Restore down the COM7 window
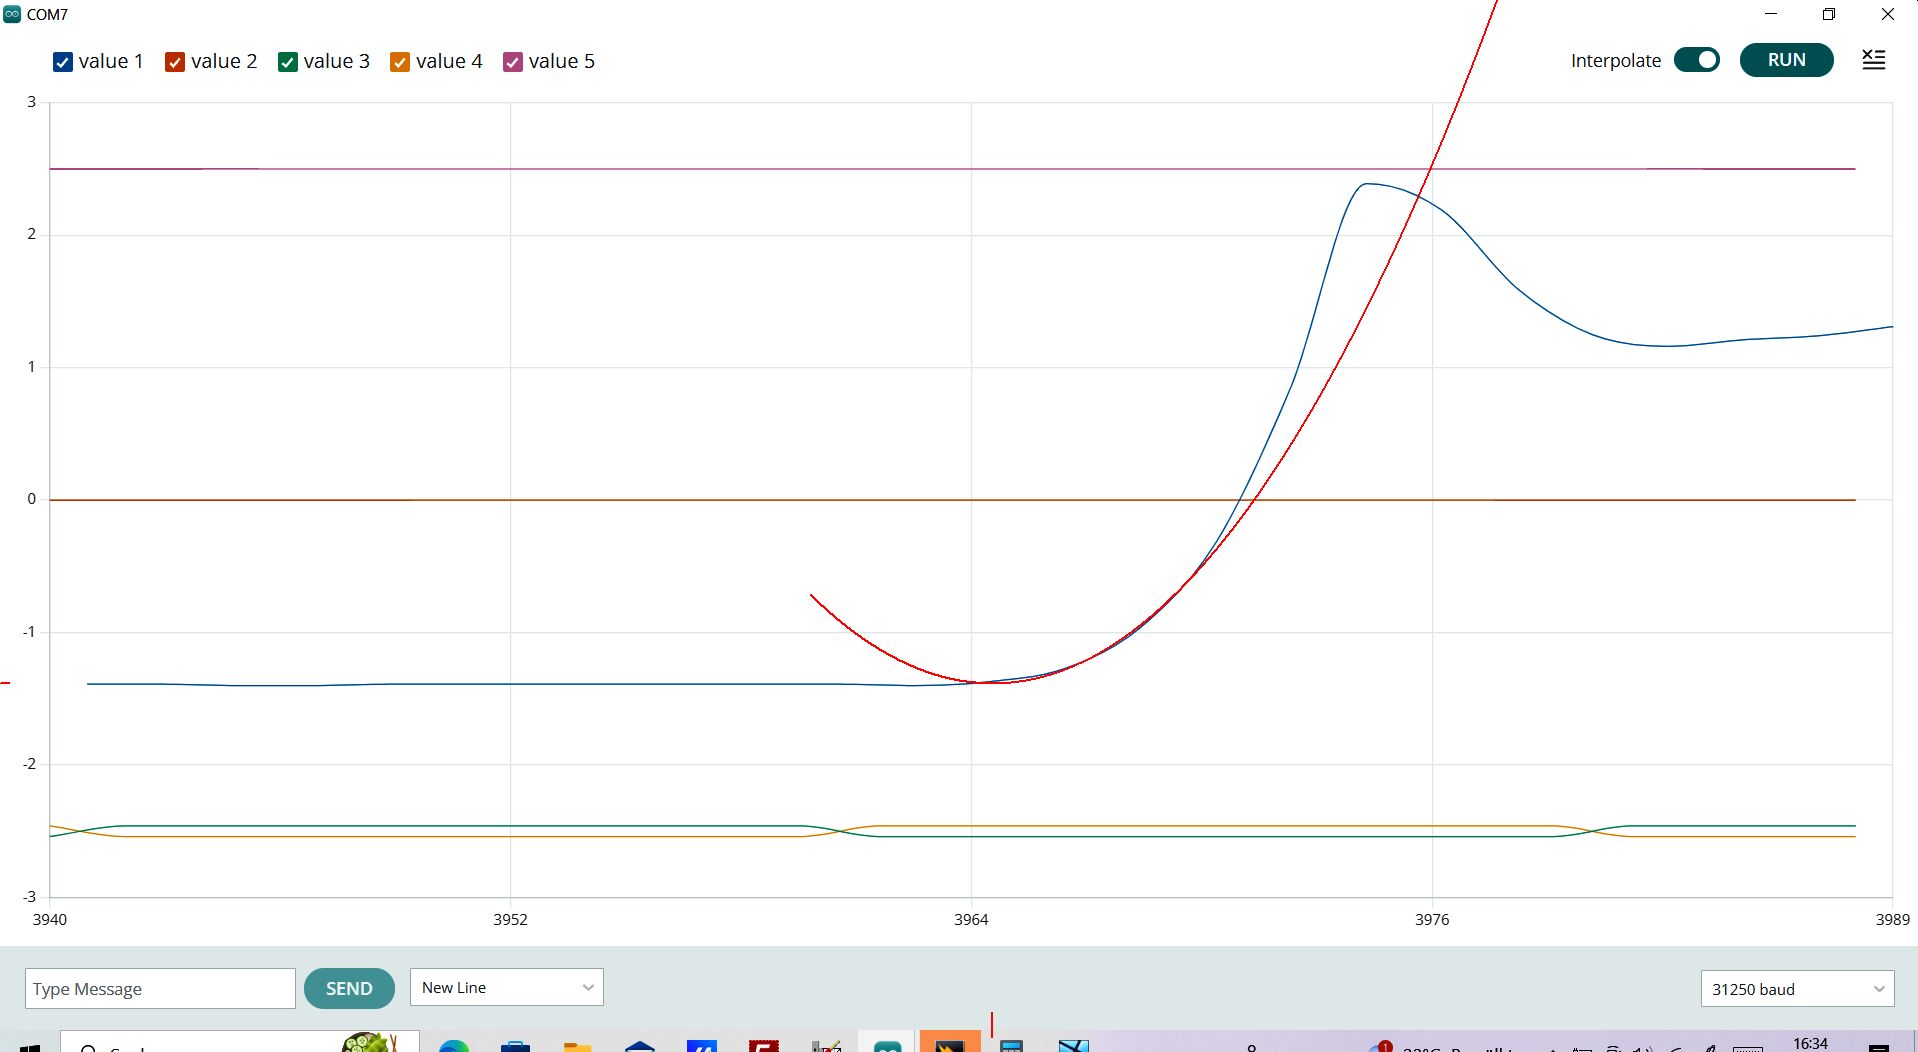The image size is (1918, 1052). (1828, 14)
